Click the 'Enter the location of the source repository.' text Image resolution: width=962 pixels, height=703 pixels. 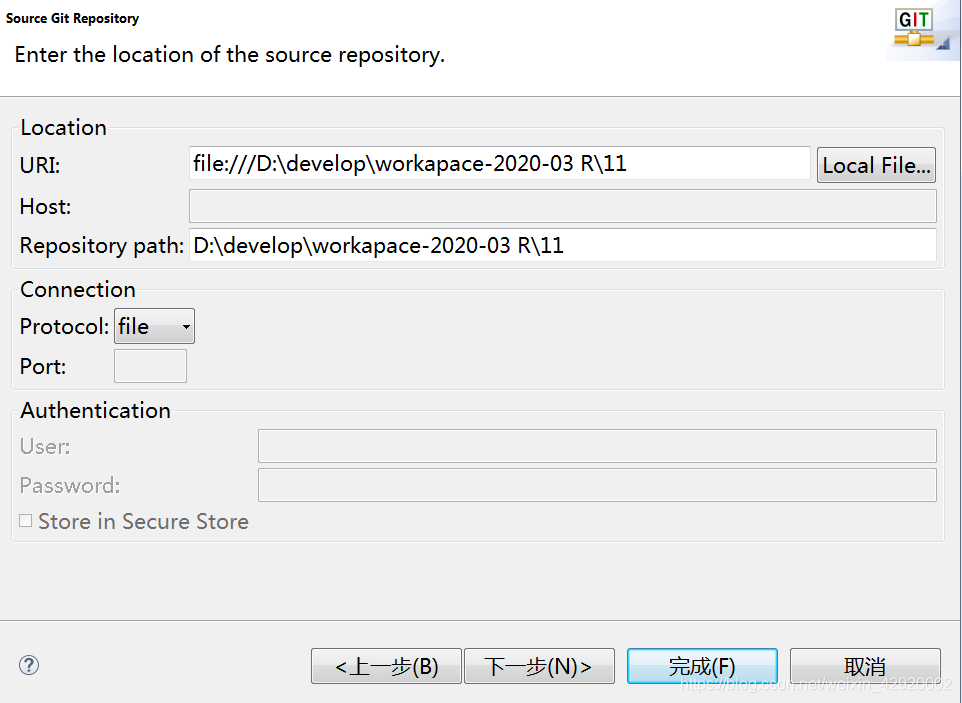tap(229, 55)
